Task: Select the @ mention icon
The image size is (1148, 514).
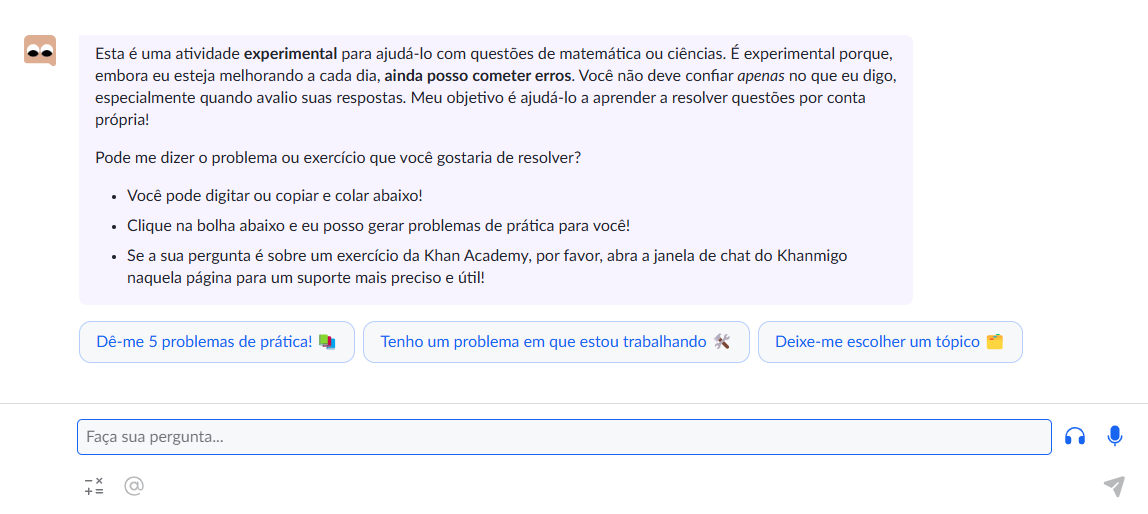Action: [x=133, y=486]
